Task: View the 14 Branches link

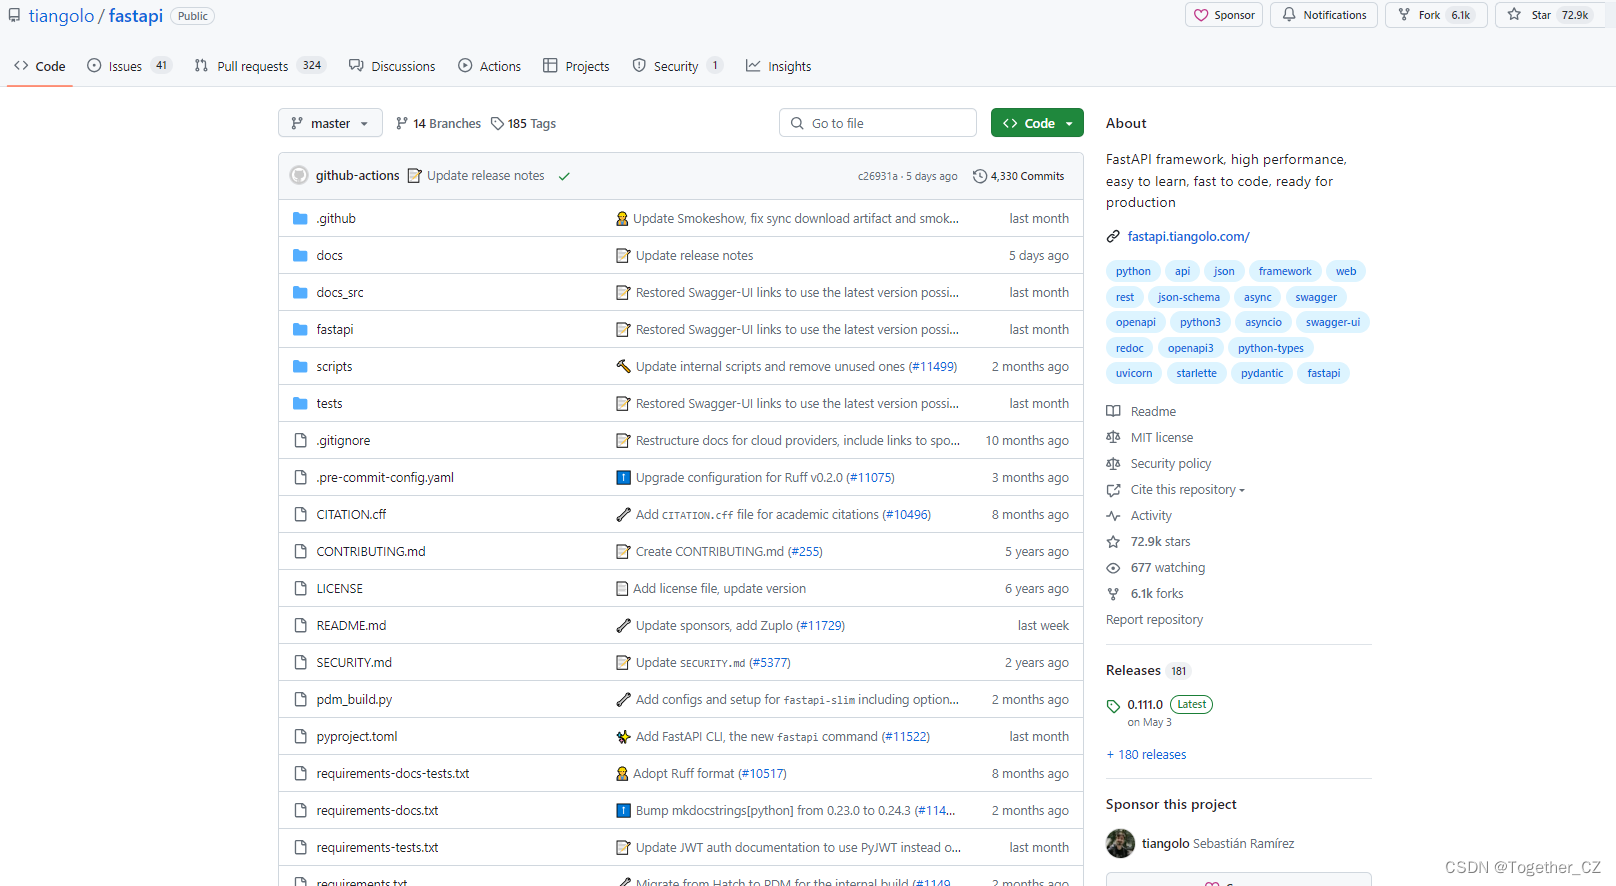Action: pyautogui.click(x=438, y=123)
